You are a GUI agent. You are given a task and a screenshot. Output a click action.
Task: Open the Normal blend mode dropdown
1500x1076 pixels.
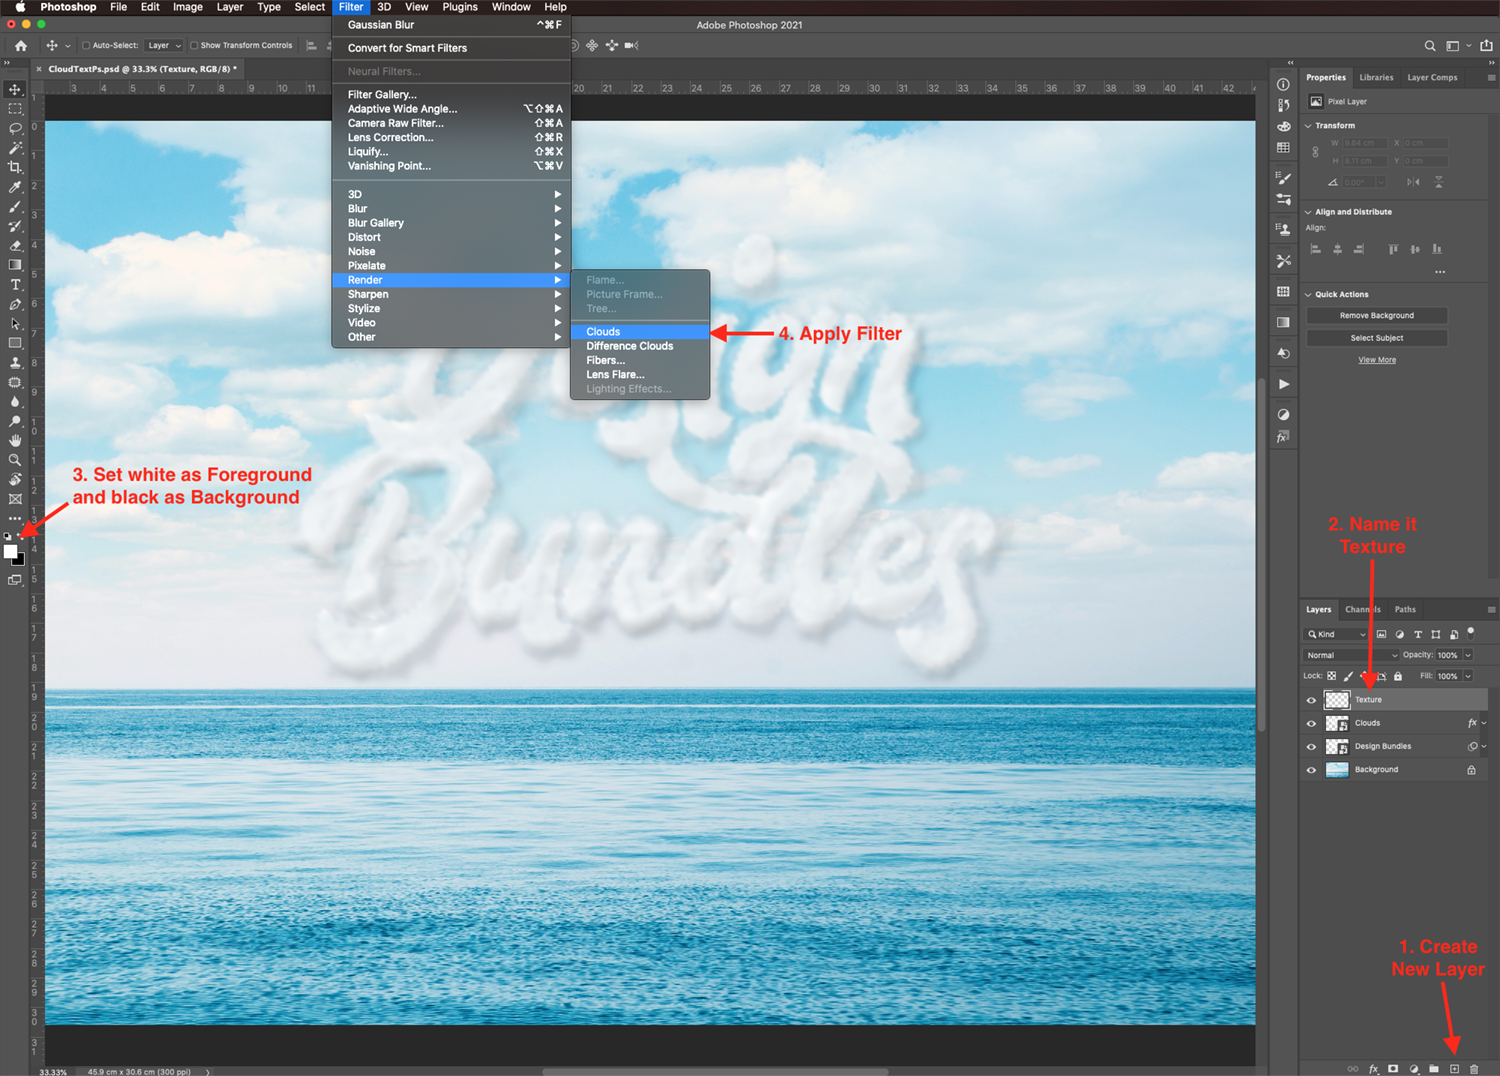[x=1351, y=655]
